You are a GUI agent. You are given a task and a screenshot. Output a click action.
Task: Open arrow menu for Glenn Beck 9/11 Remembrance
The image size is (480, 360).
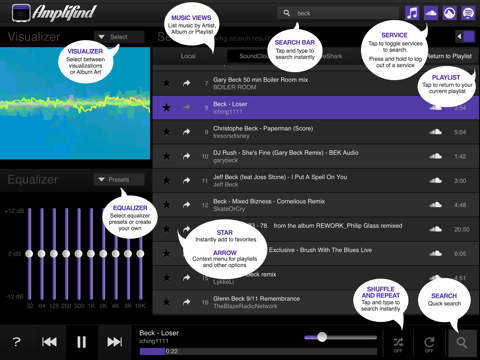[187, 302]
